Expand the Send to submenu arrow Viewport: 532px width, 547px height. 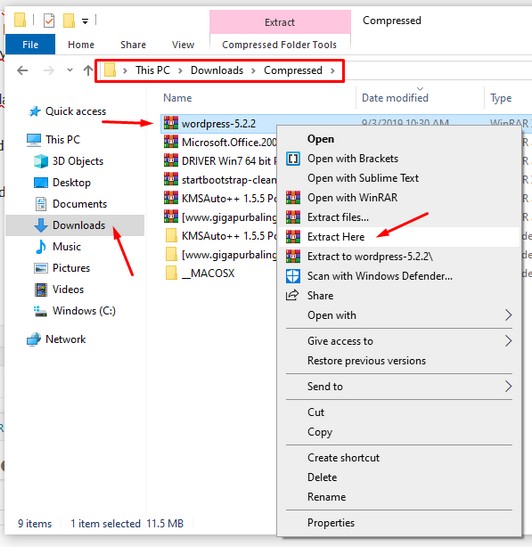coord(508,386)
